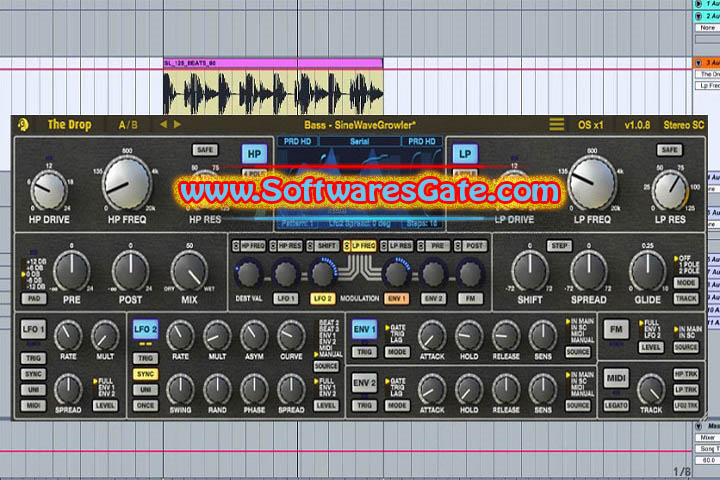Screen dimensions: 720x480
Task: Toggle the large FM section button
Action: pyautogui.click(x=616, y=329)
